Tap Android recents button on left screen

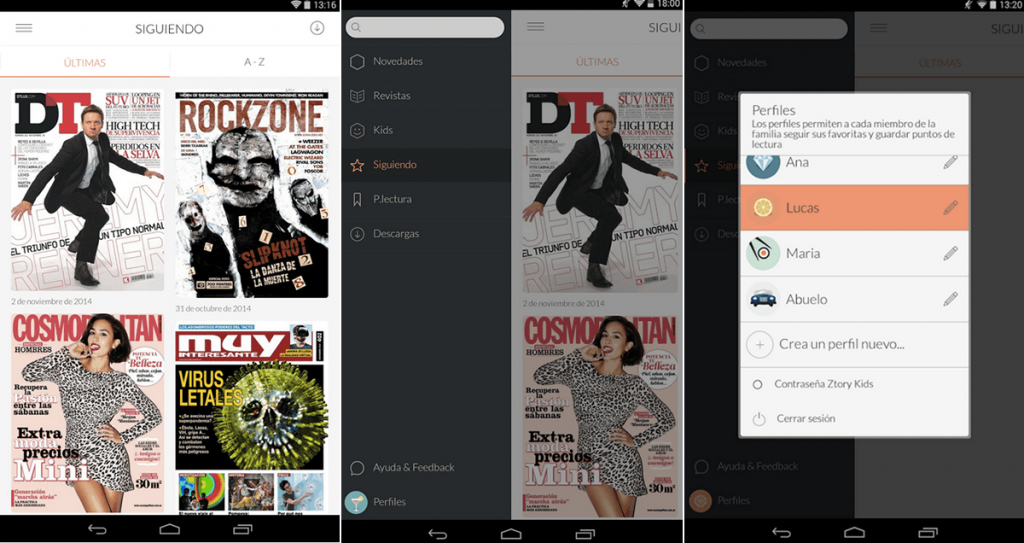(242, 529)
